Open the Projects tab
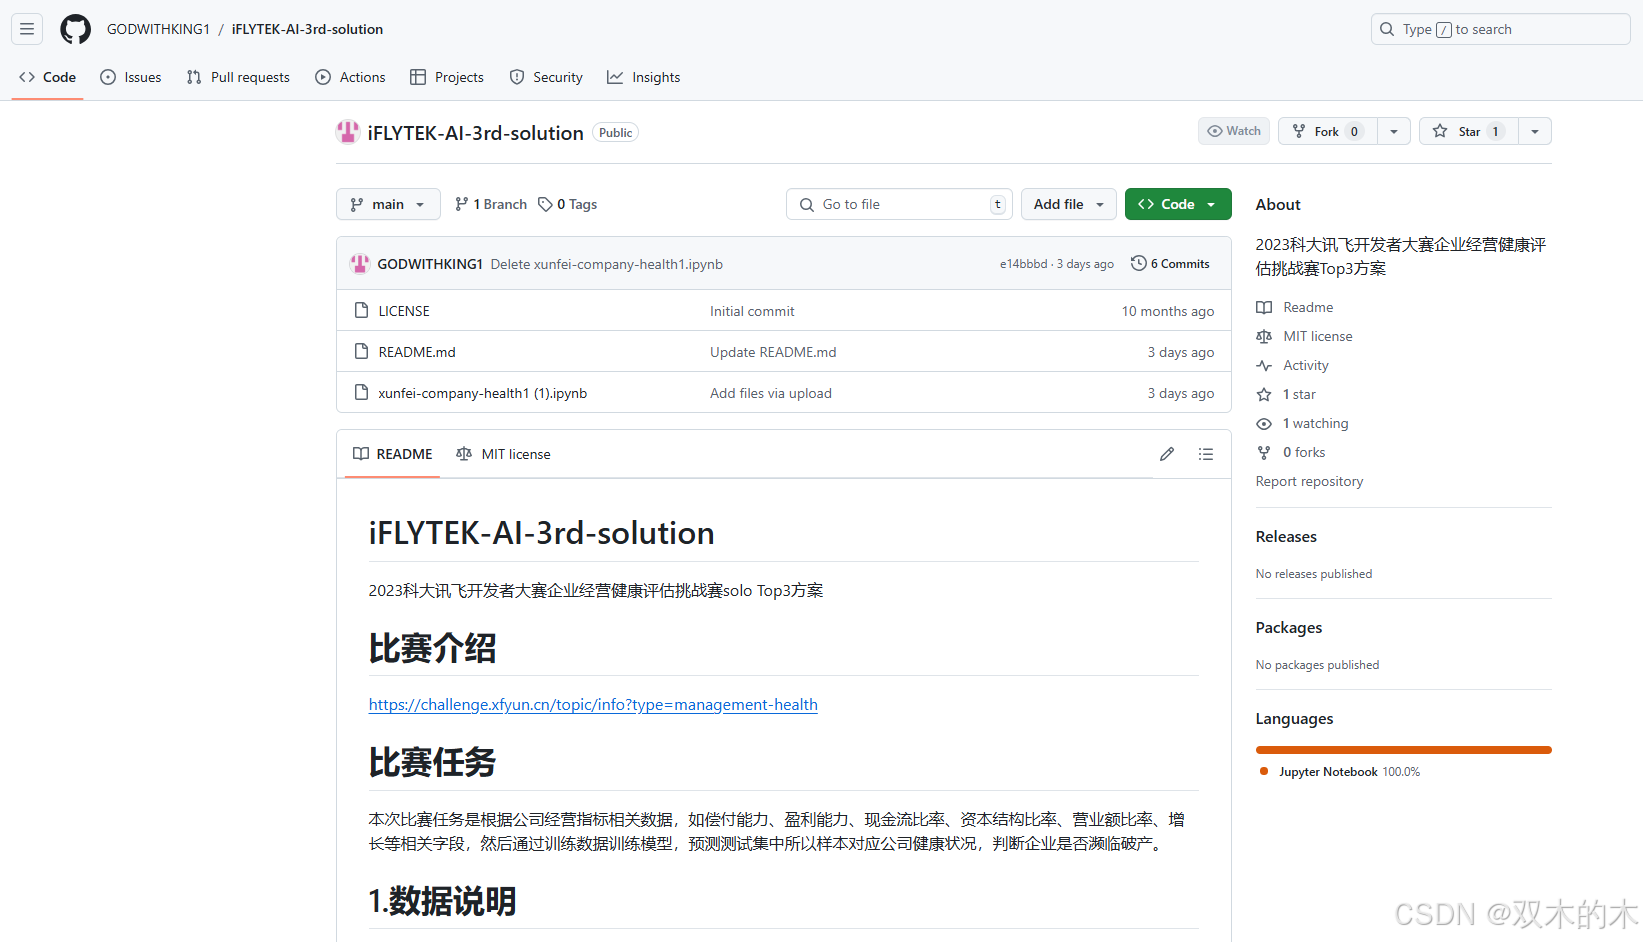 click(447, 77)
